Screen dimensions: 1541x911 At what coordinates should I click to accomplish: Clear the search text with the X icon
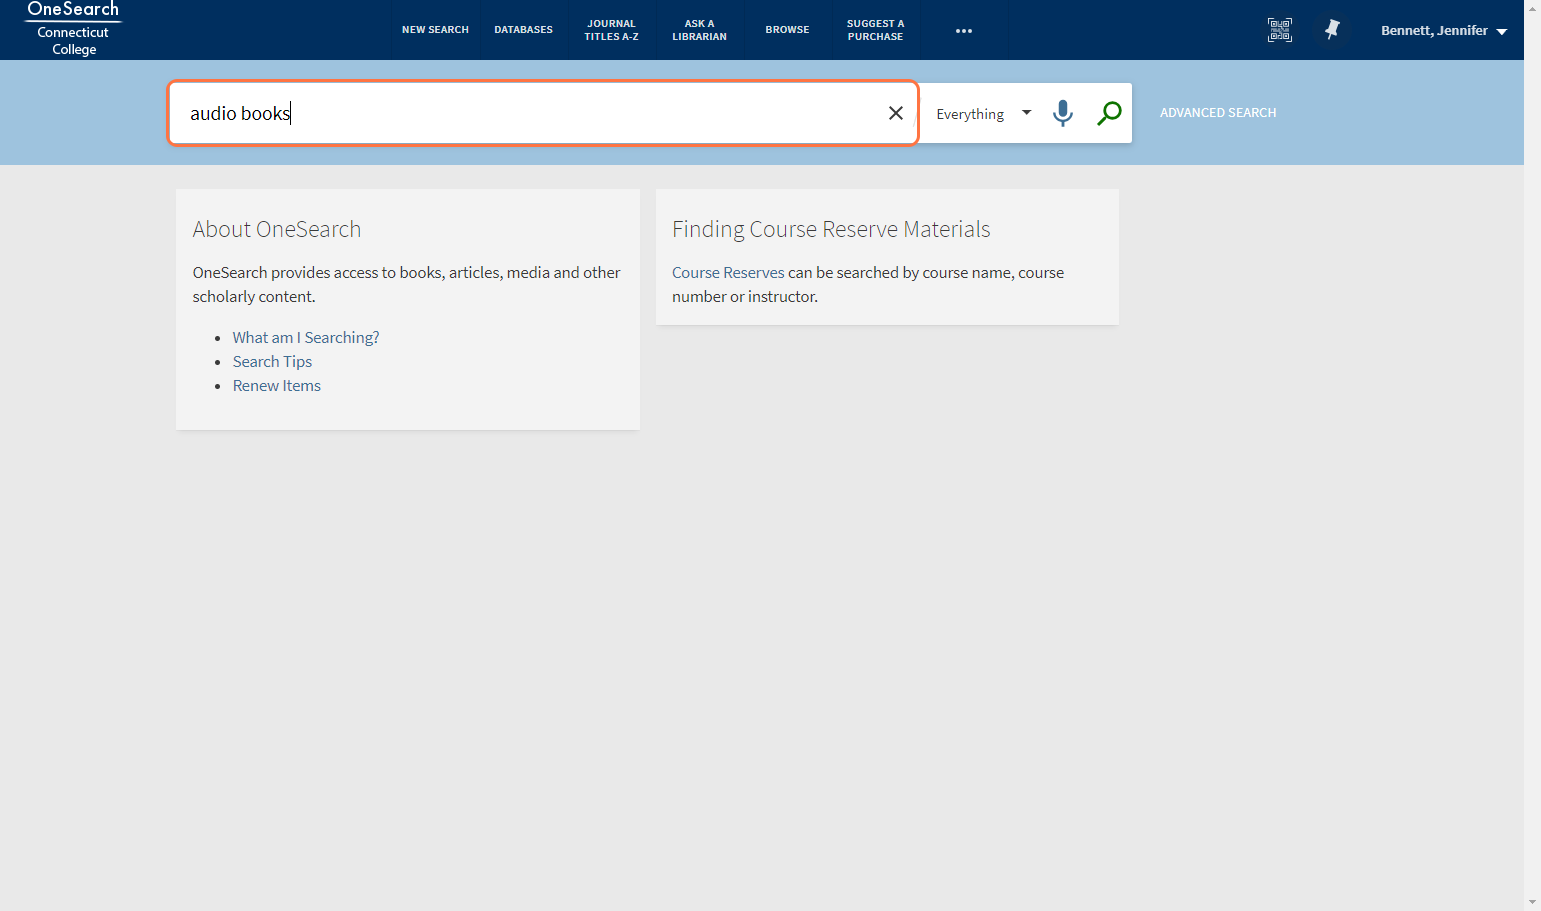[x=896, y=113]
